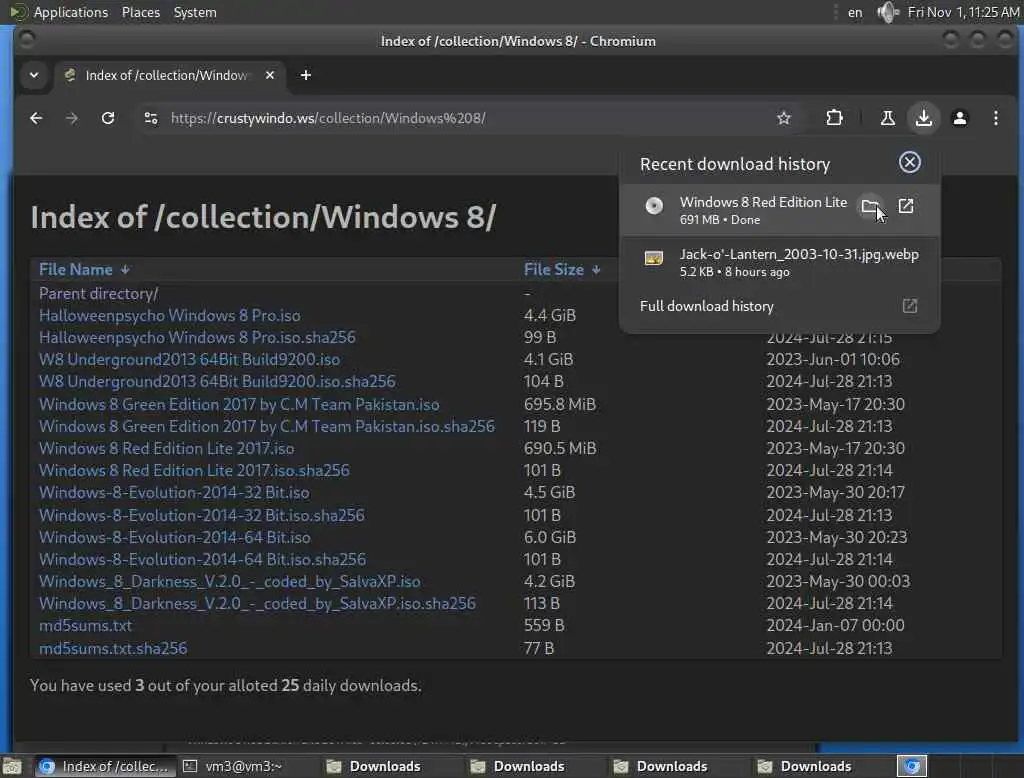Image resolution: width=1024 pixels, height=778 pixels.
Task: Click the Chromium icon at taskbar right
Action: [x=912, y=766]
